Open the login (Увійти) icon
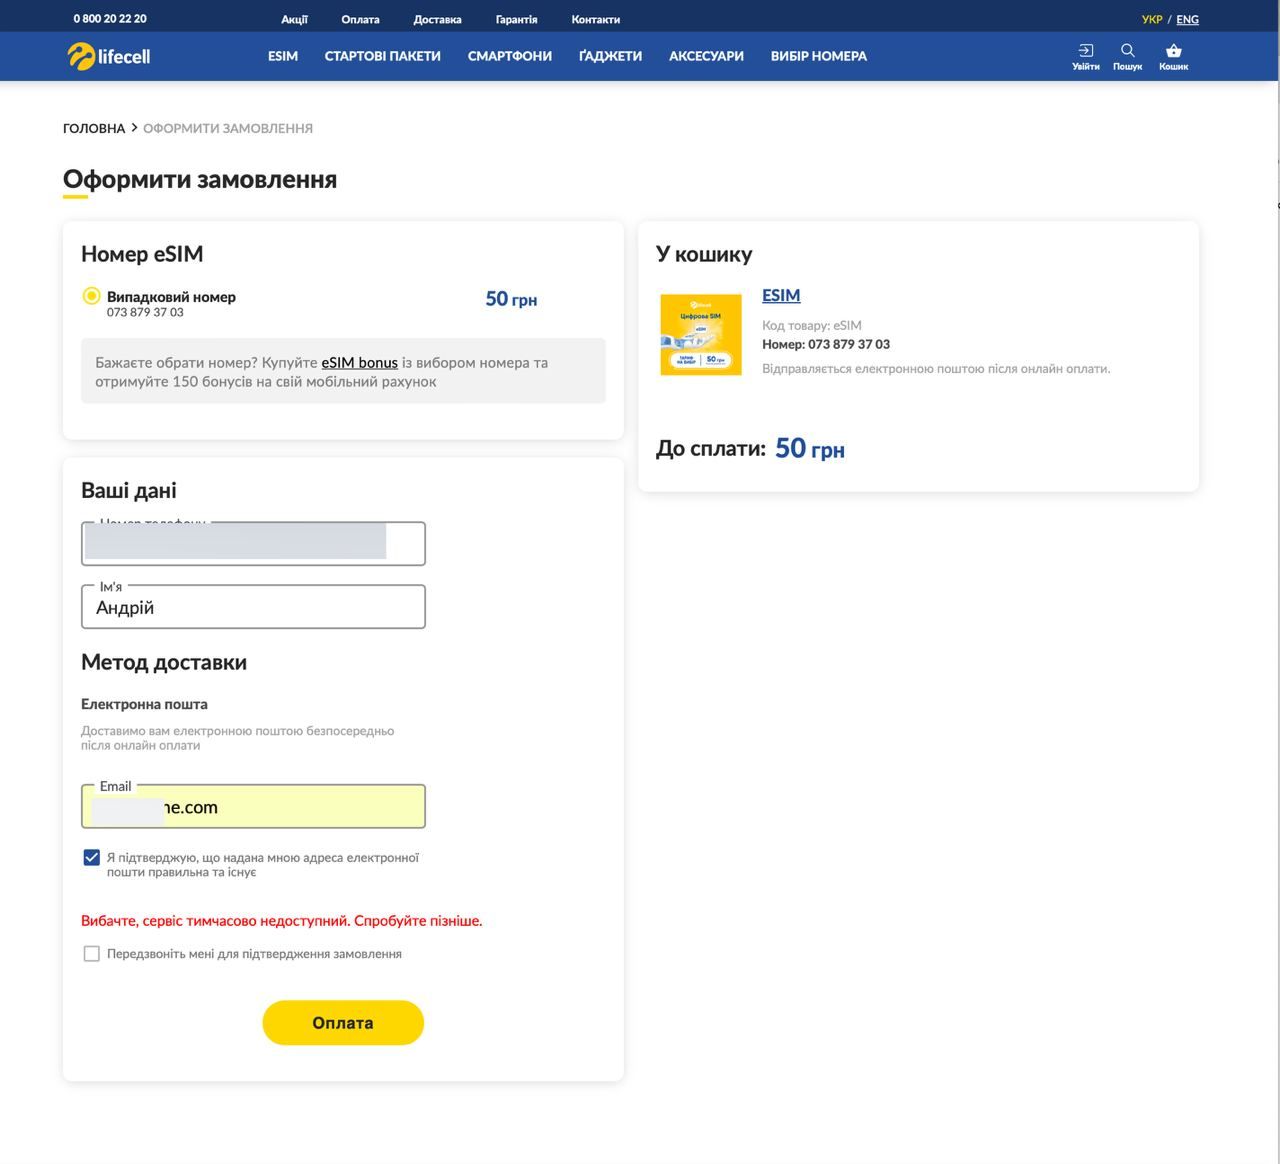 (1085, 56)
